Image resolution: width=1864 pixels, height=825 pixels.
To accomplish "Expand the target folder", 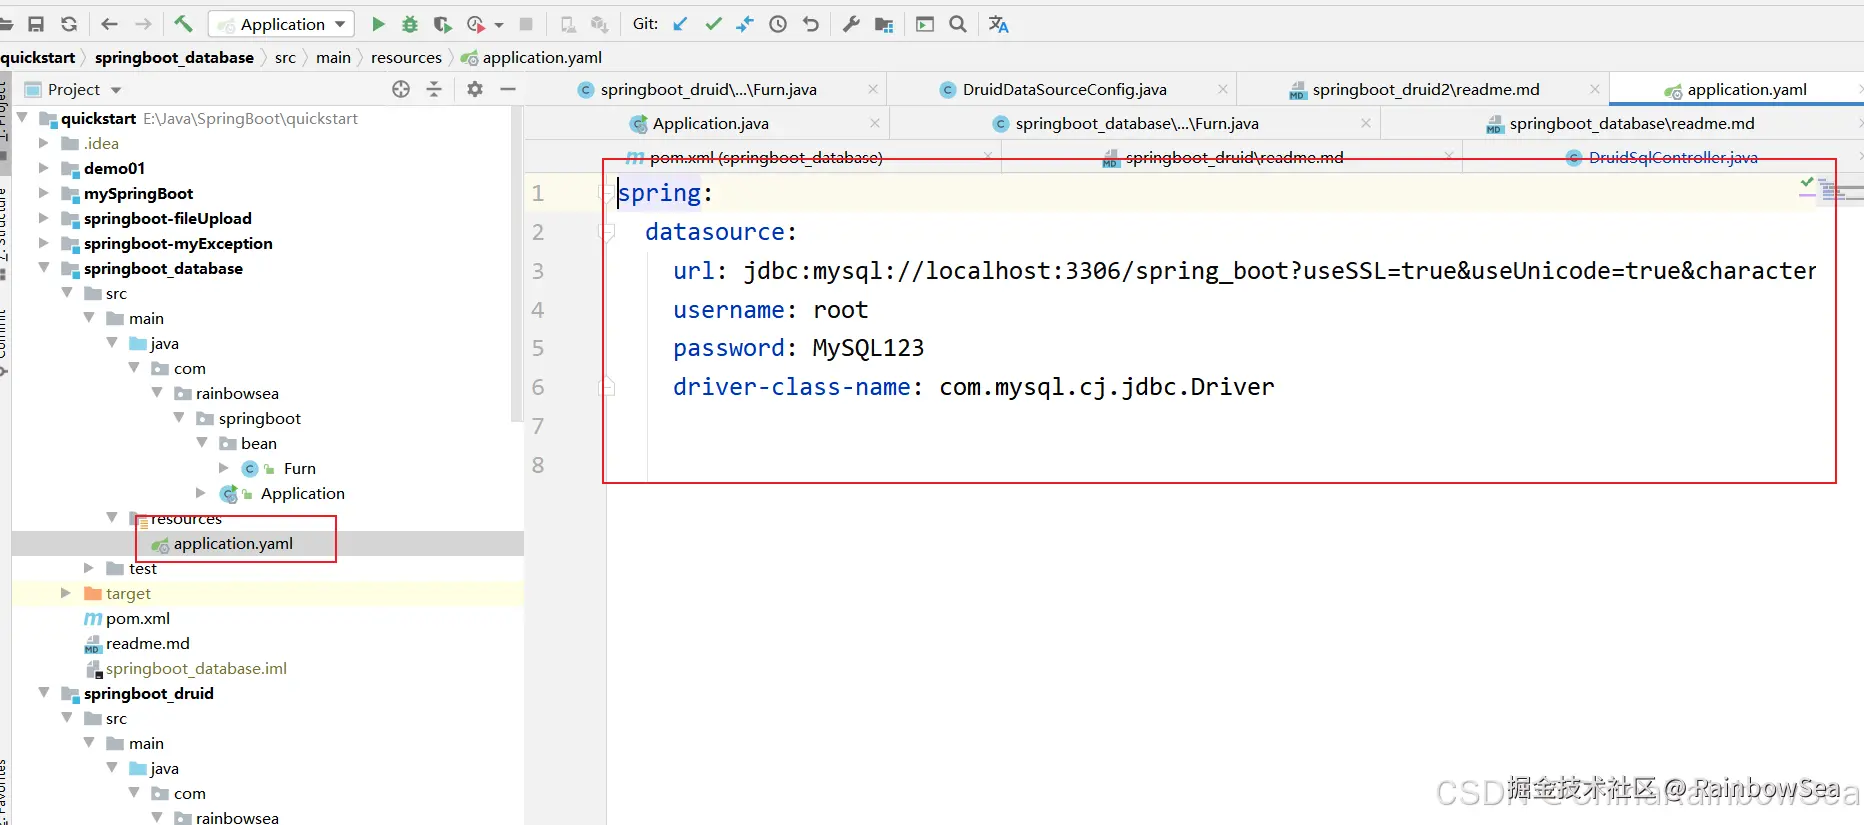I will [66, 593].
